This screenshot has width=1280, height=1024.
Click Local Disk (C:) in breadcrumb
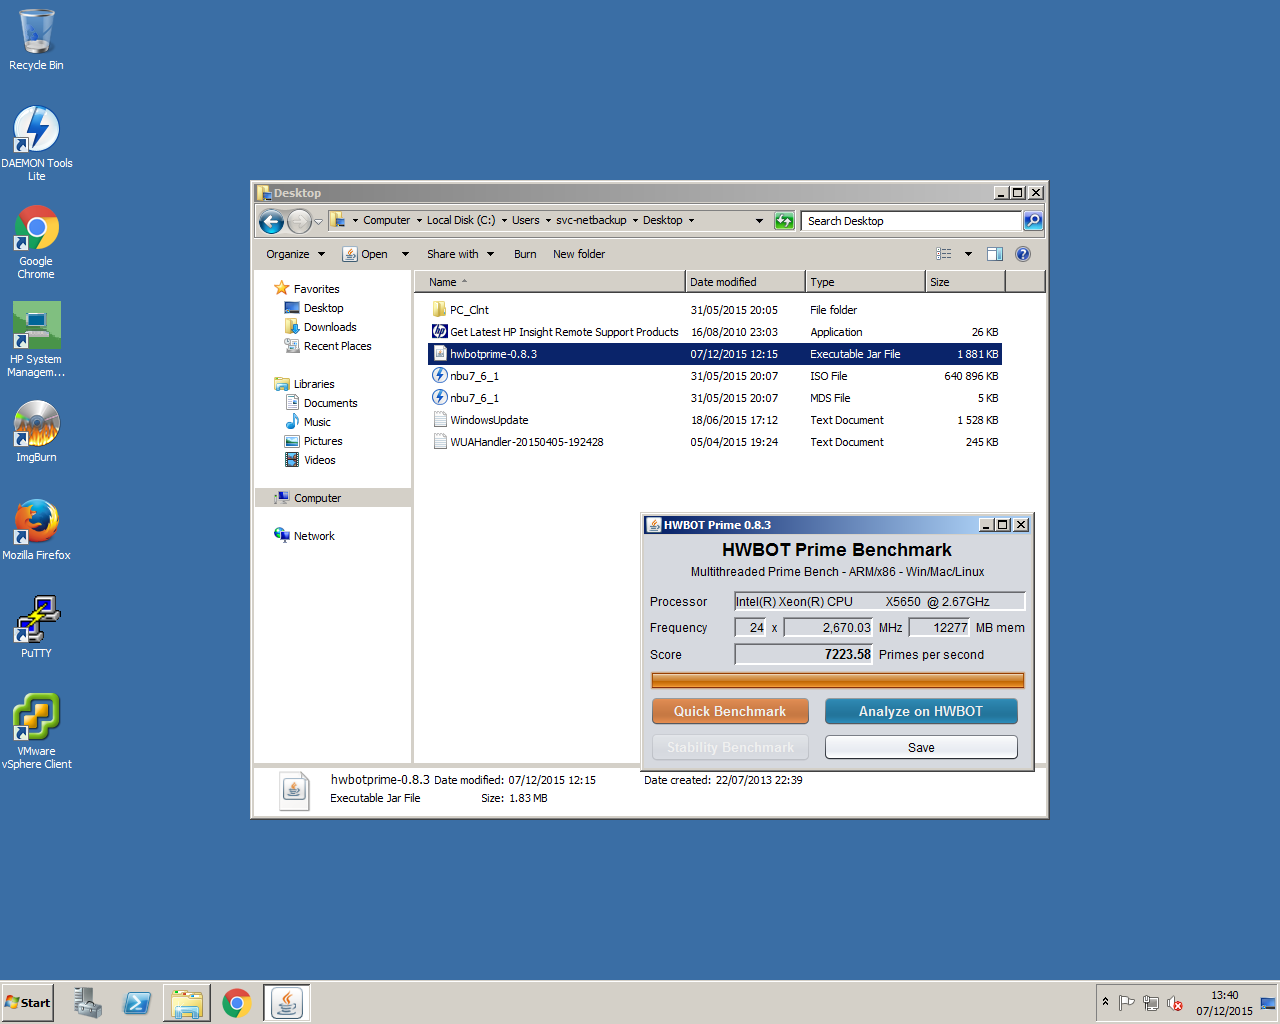pos(461,221)
